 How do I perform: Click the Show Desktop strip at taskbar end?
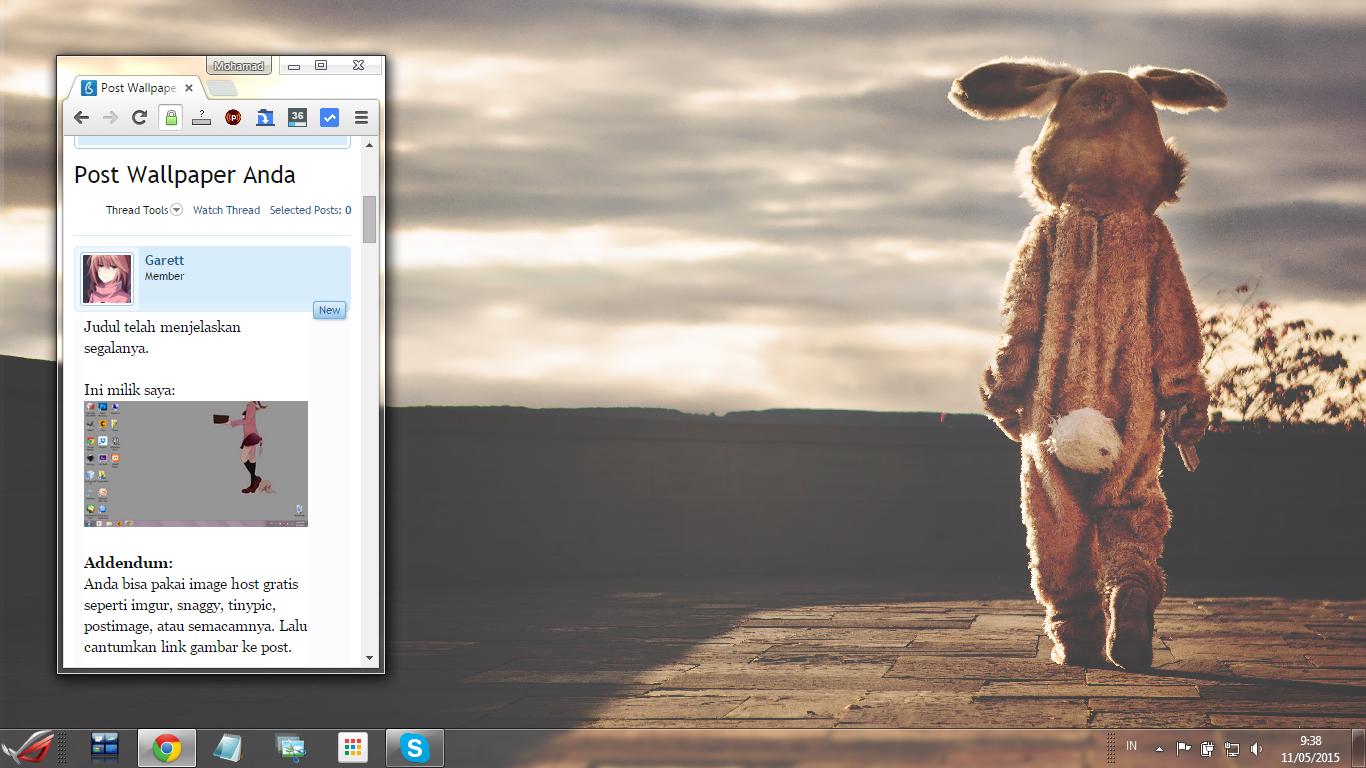pos(1359,749)
